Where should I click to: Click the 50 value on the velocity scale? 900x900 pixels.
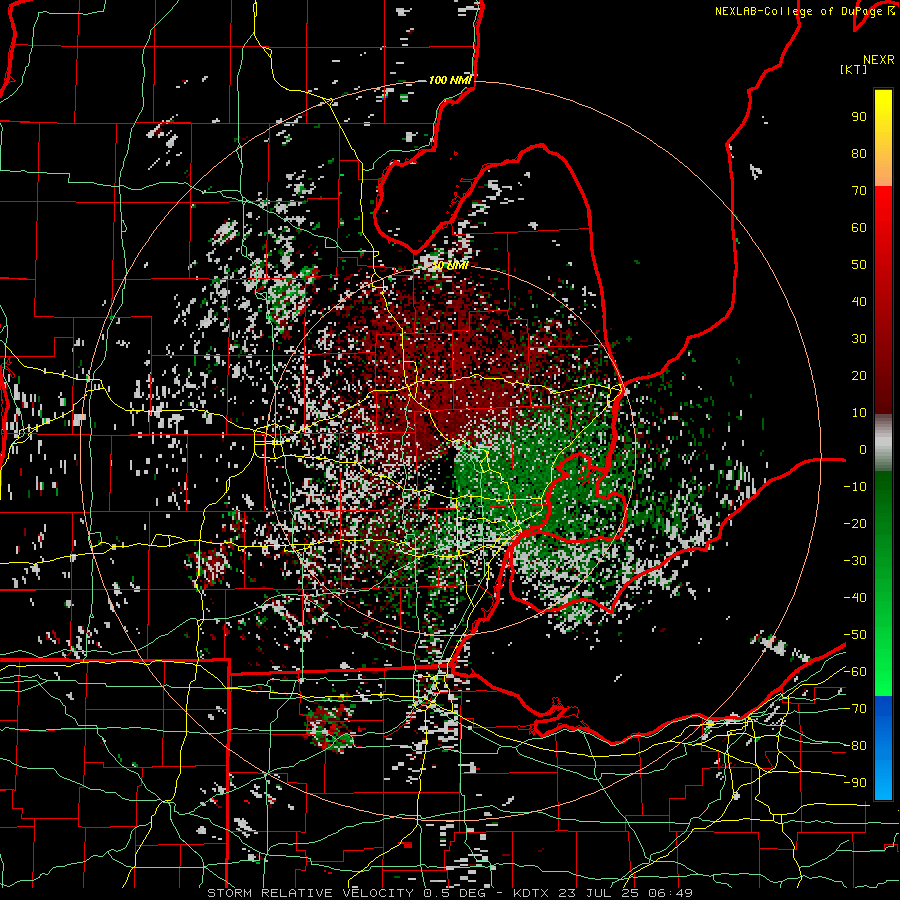[859, 265]
